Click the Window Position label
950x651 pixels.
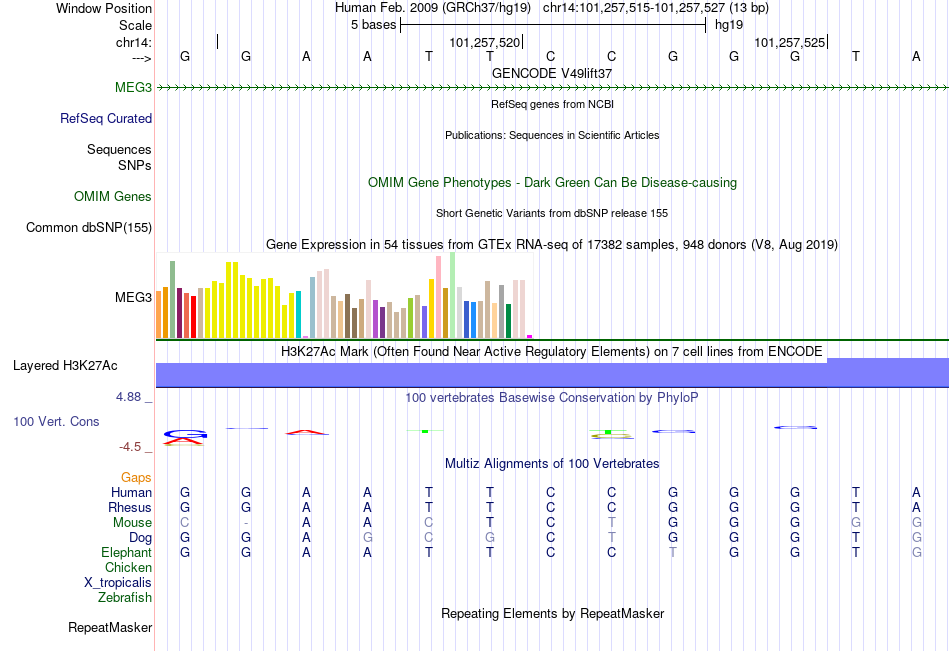coord(104,8)
